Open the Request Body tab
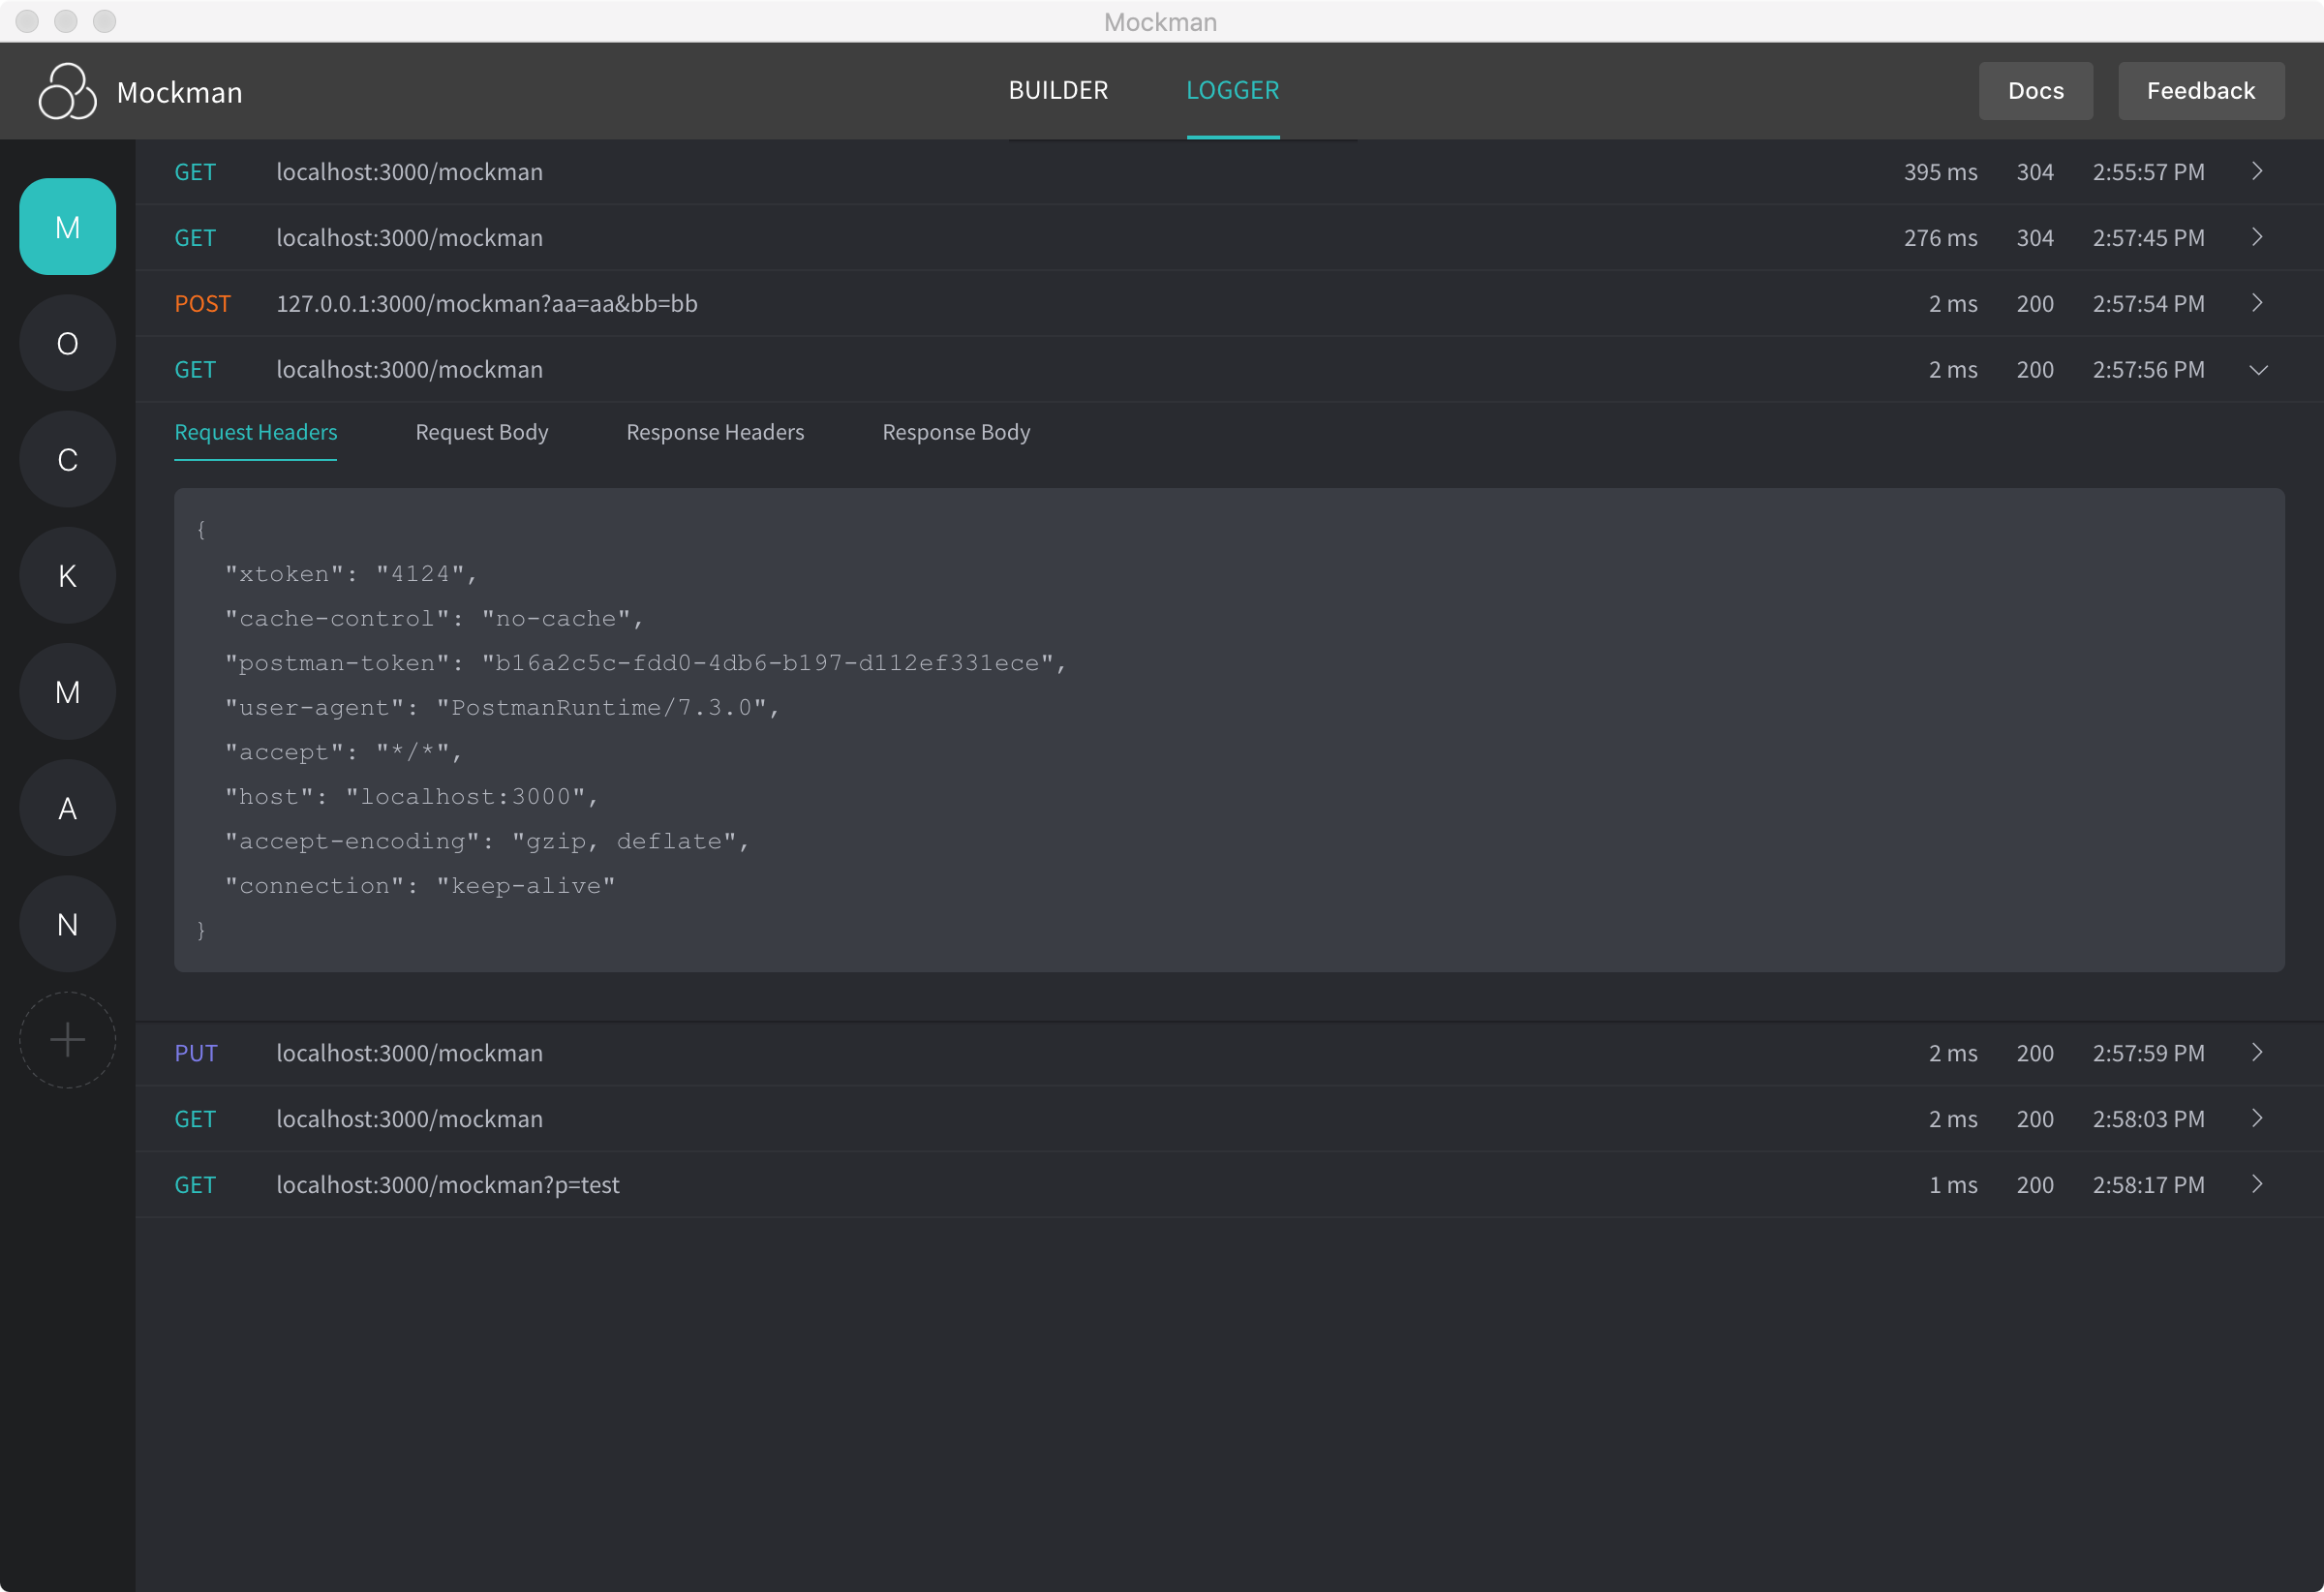The image size is (2324, 1592). click(481, 432)
